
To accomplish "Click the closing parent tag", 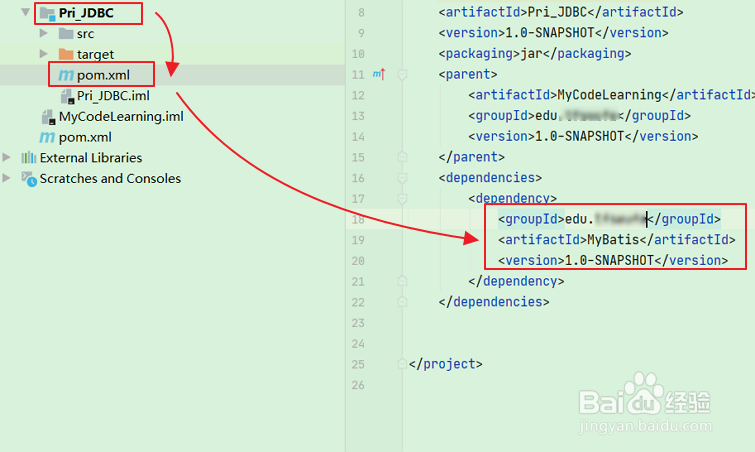I will coord(471,157).
